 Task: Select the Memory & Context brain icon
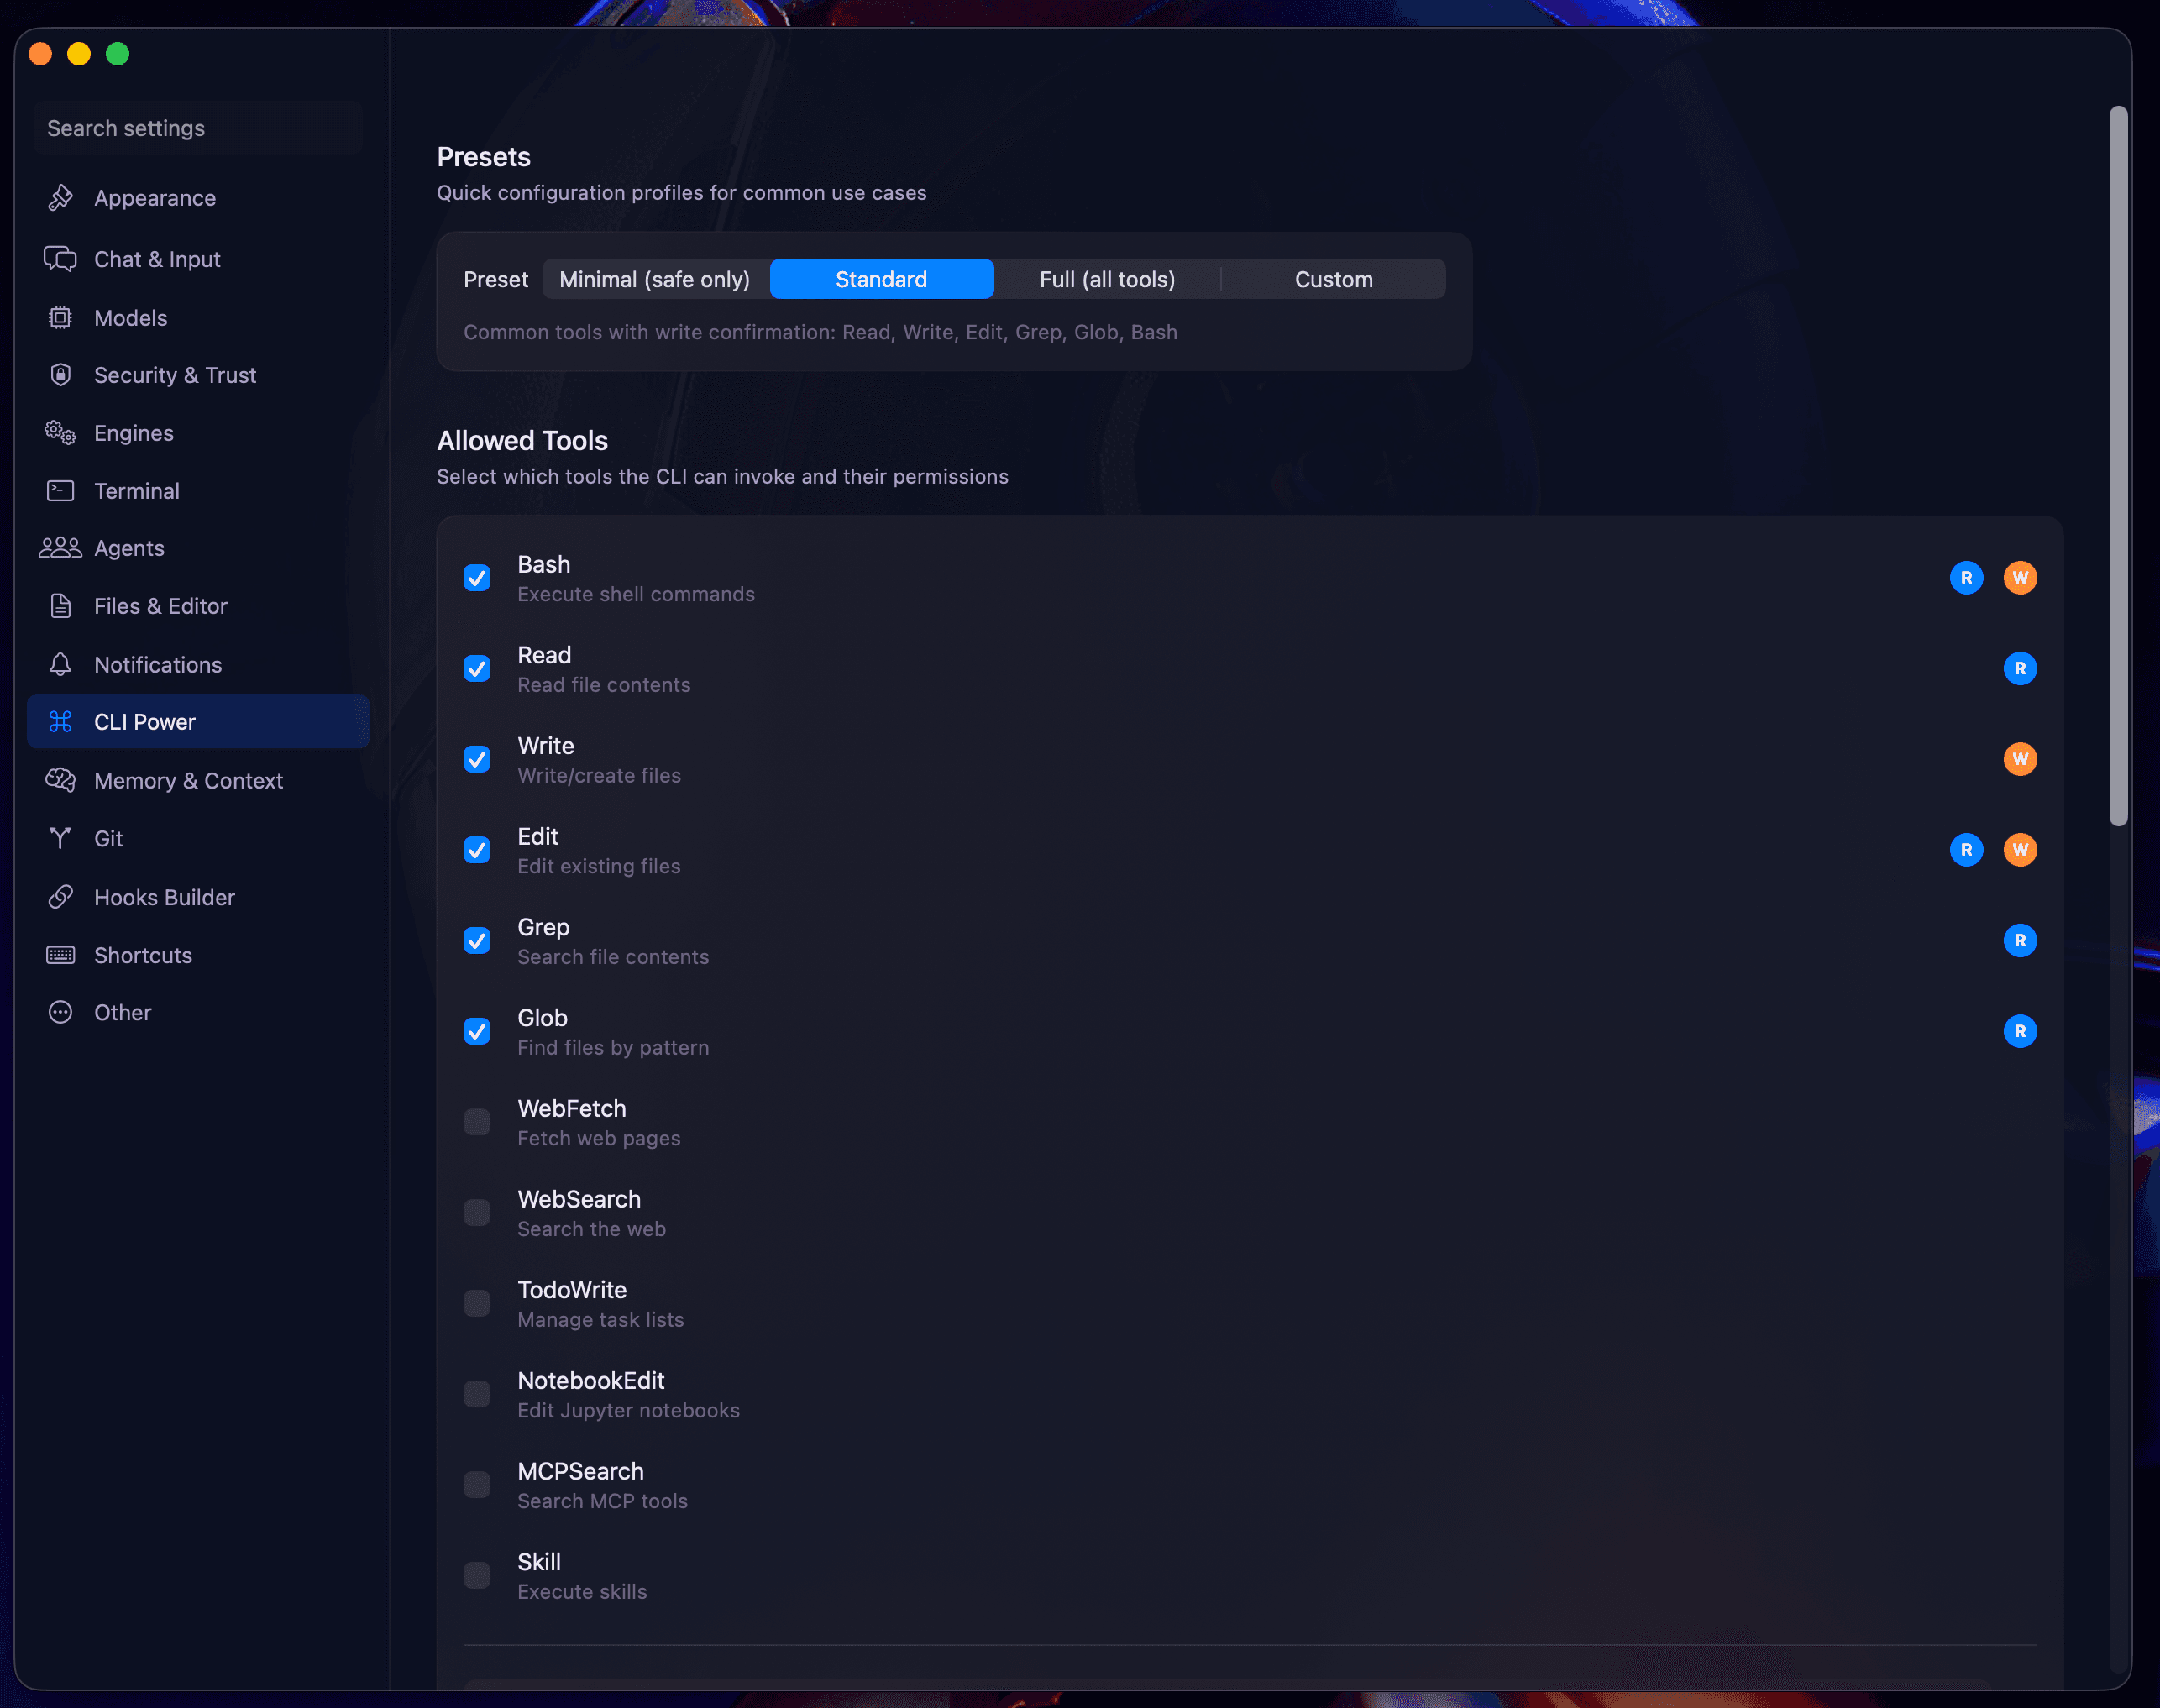[x=60, y=780]
